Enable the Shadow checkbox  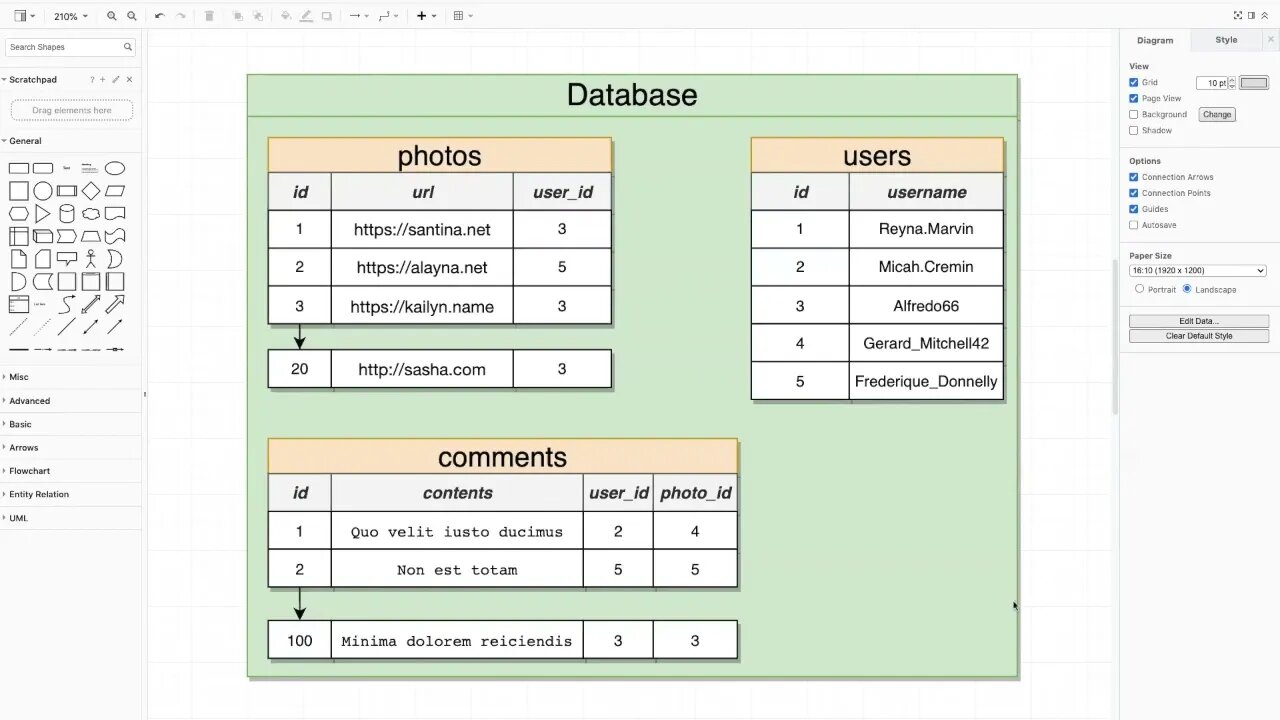[x=1134, y=131]
